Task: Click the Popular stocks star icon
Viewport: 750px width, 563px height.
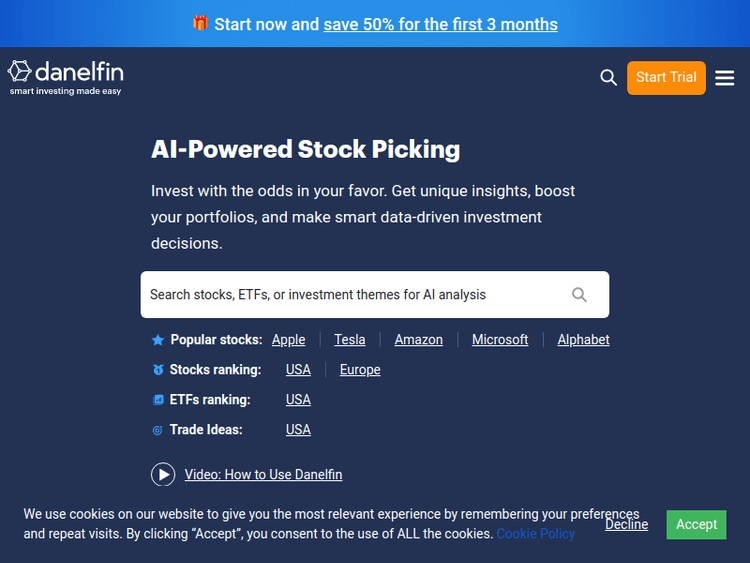Action: click(x=158, y=340)
